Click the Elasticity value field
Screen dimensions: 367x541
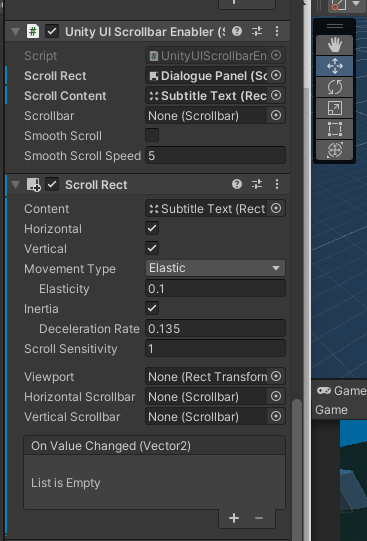click(x=215, y=288)
